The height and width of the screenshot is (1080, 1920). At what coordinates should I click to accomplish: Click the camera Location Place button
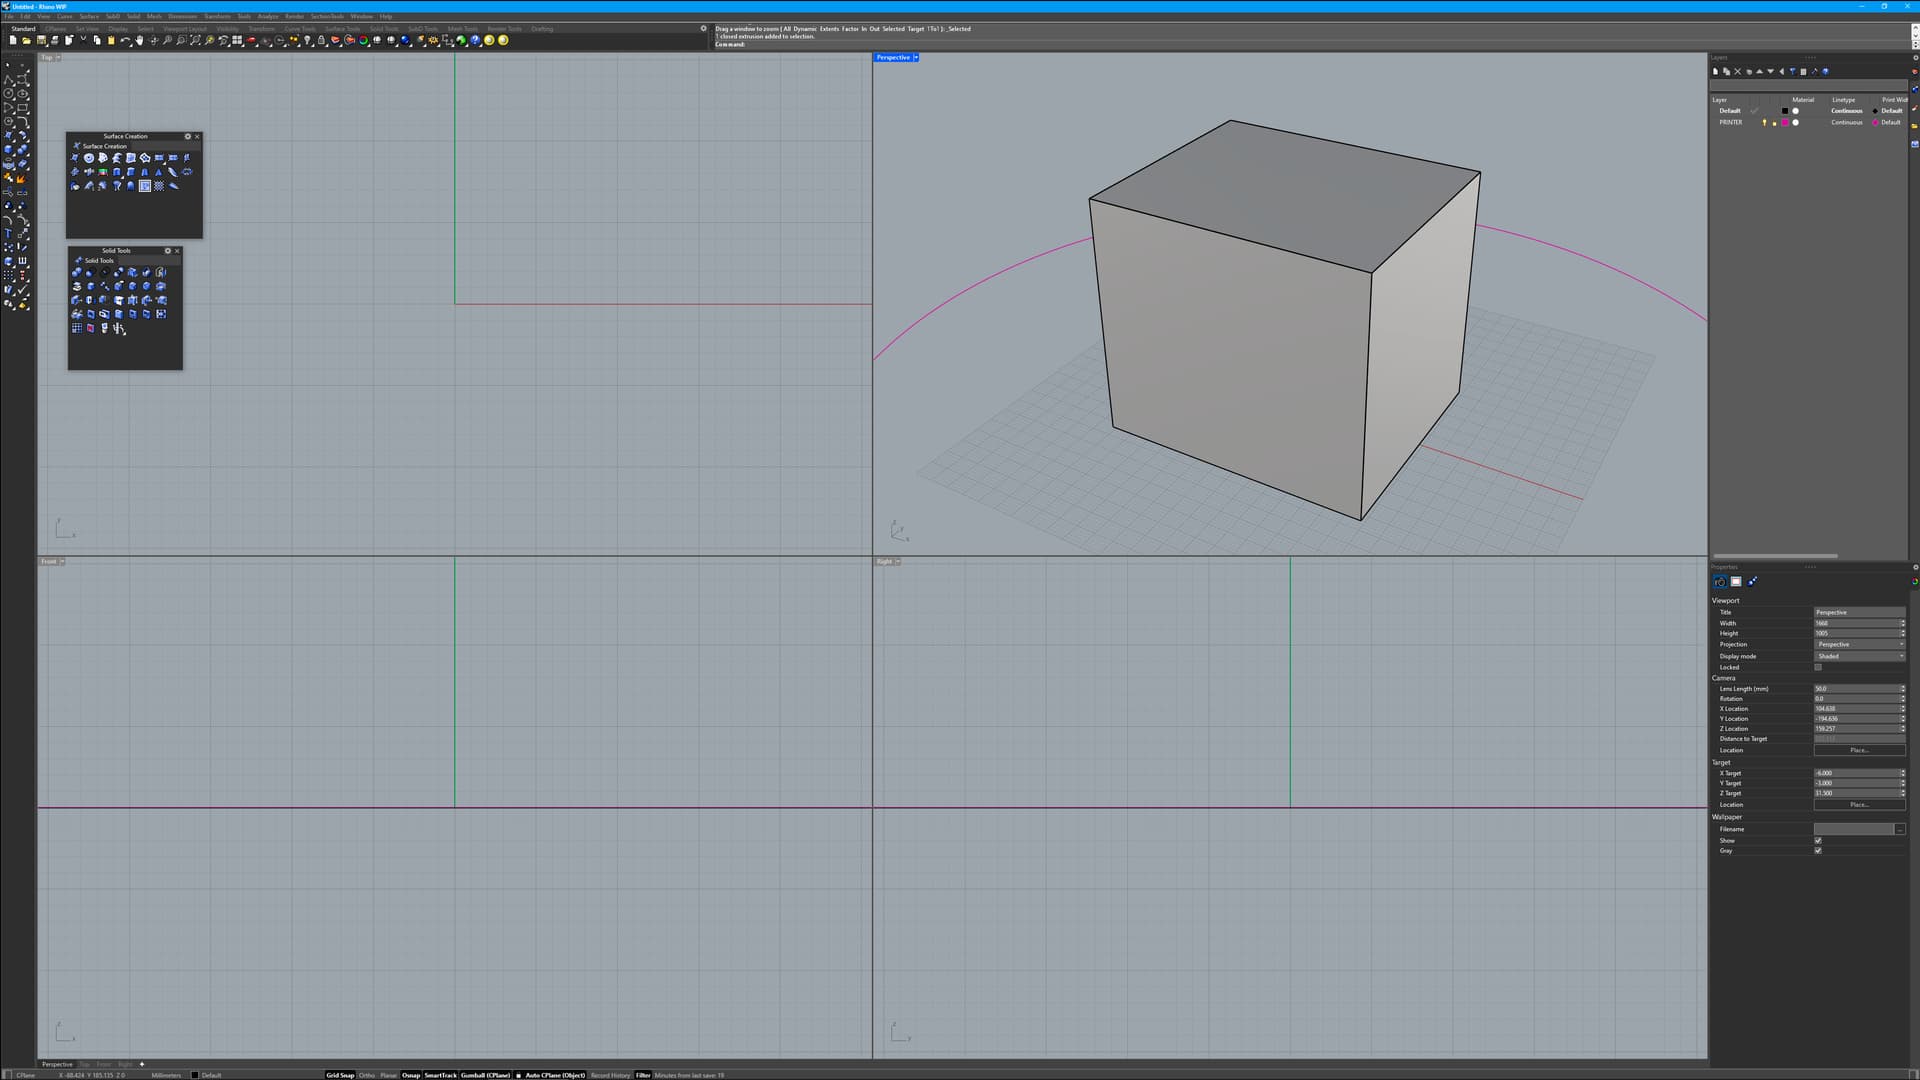[x=1859, y=750]
